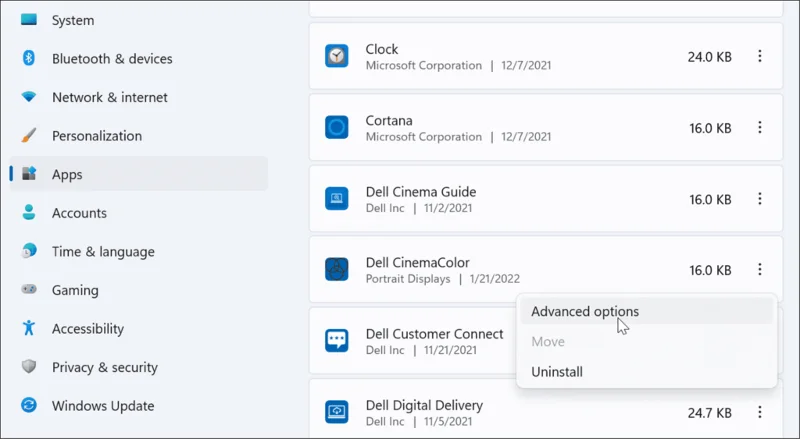Image resolution: width=800 pixels, height=439 pixels.
Task: Click the Accounts person icon
Action: 29,212
